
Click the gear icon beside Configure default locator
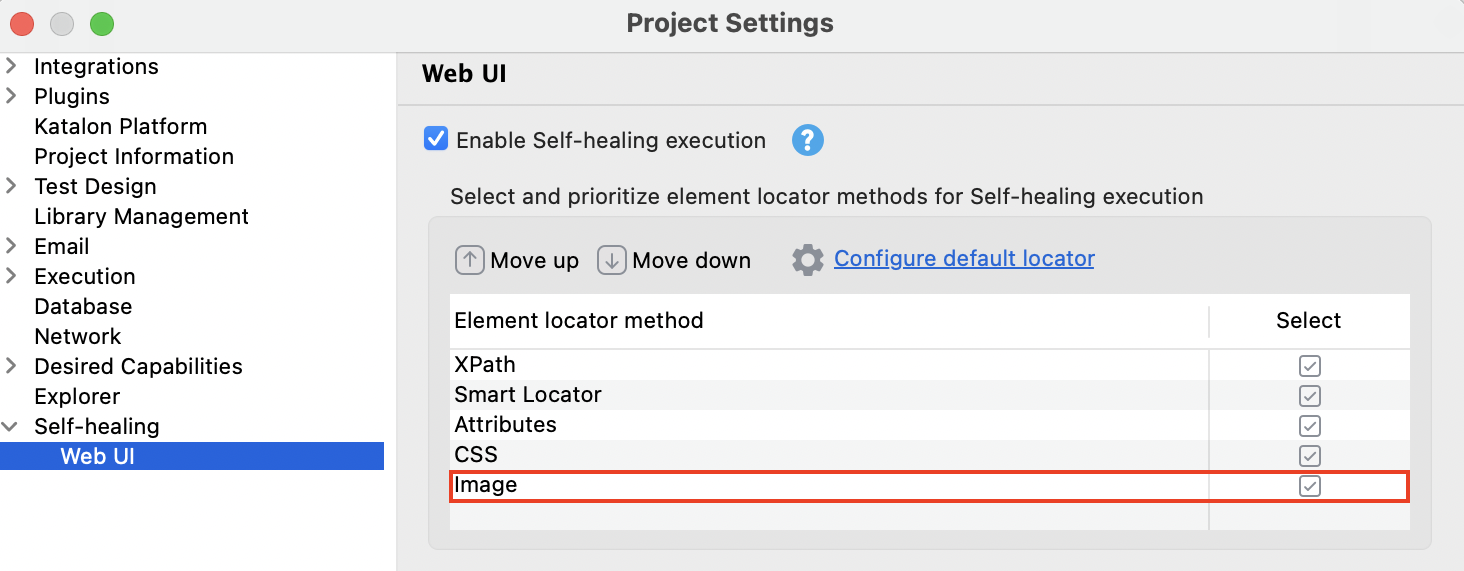click(x=808, y=260)
